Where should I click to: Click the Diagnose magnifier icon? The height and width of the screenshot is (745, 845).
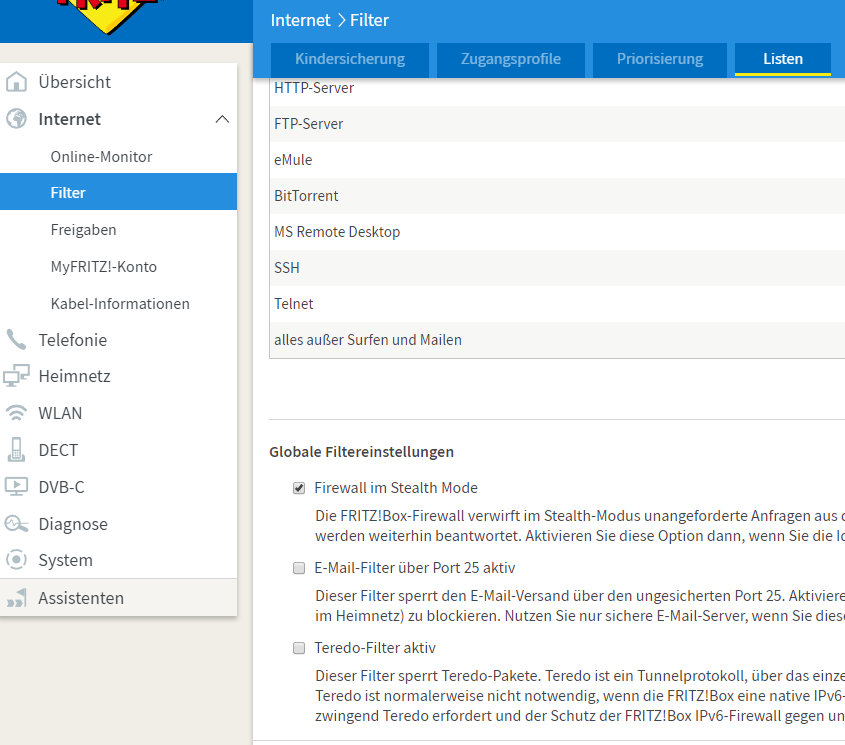tap(16, 523)
